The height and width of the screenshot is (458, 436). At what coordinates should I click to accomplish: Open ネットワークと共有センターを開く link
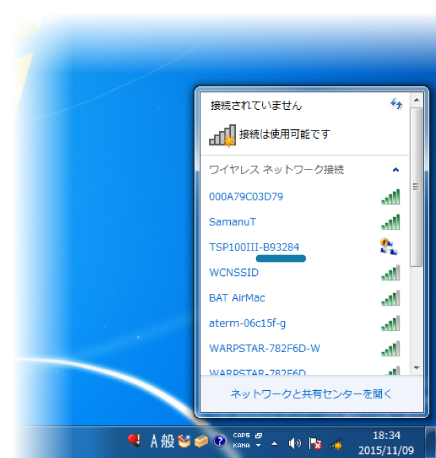[311, 394]
